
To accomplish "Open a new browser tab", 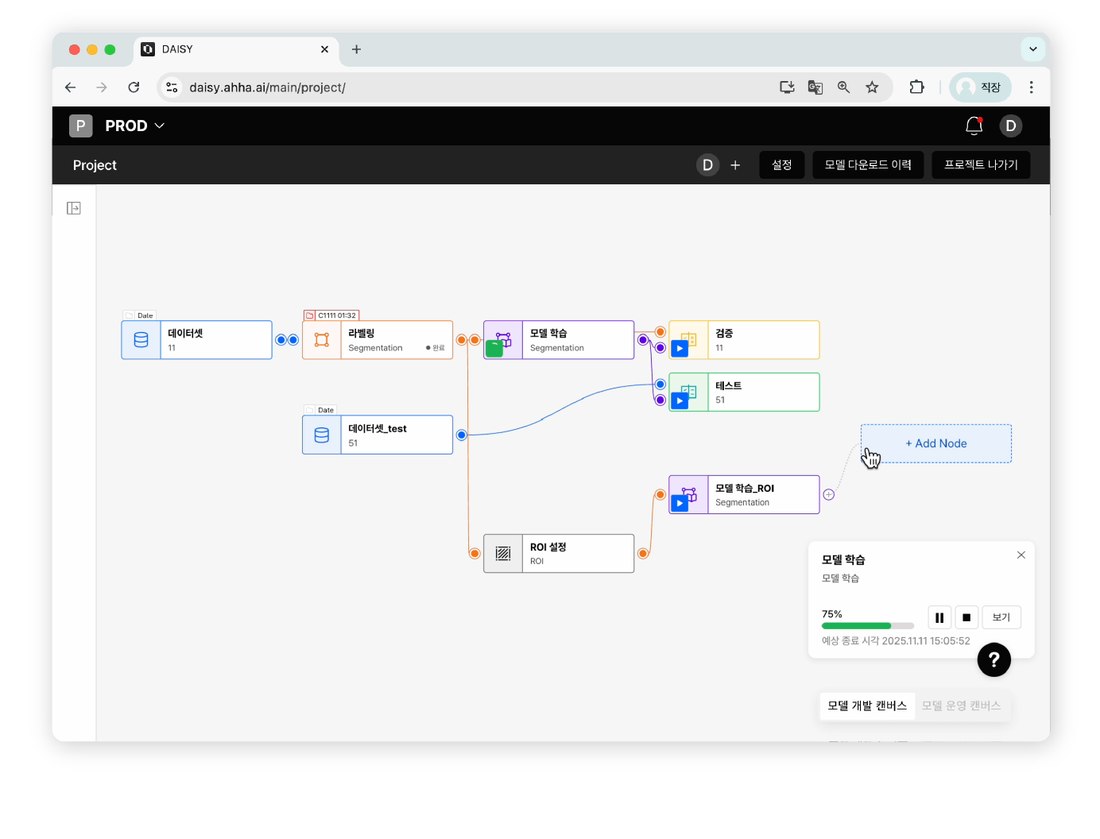I will [x=356, y=49].
